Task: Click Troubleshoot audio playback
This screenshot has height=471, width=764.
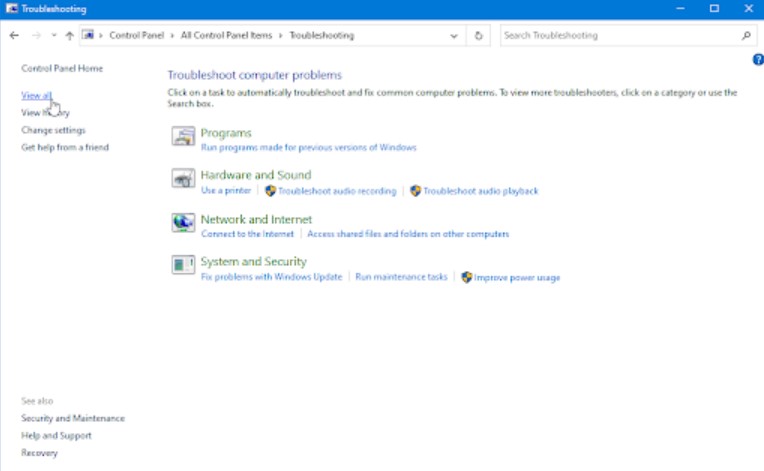Action: [480, 191]
